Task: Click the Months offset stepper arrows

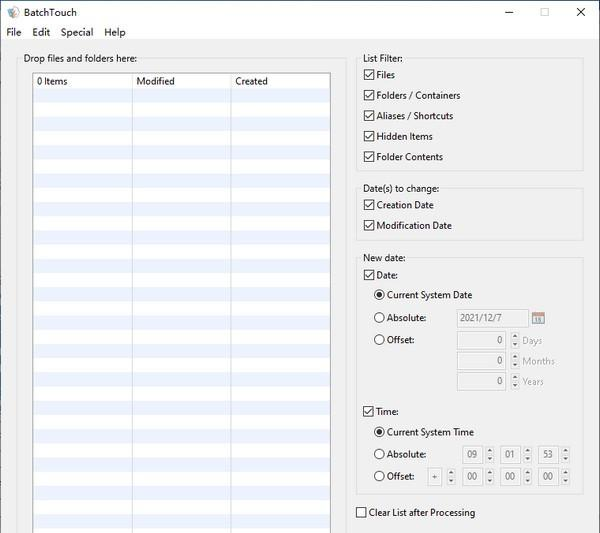Action: [515, 360]
